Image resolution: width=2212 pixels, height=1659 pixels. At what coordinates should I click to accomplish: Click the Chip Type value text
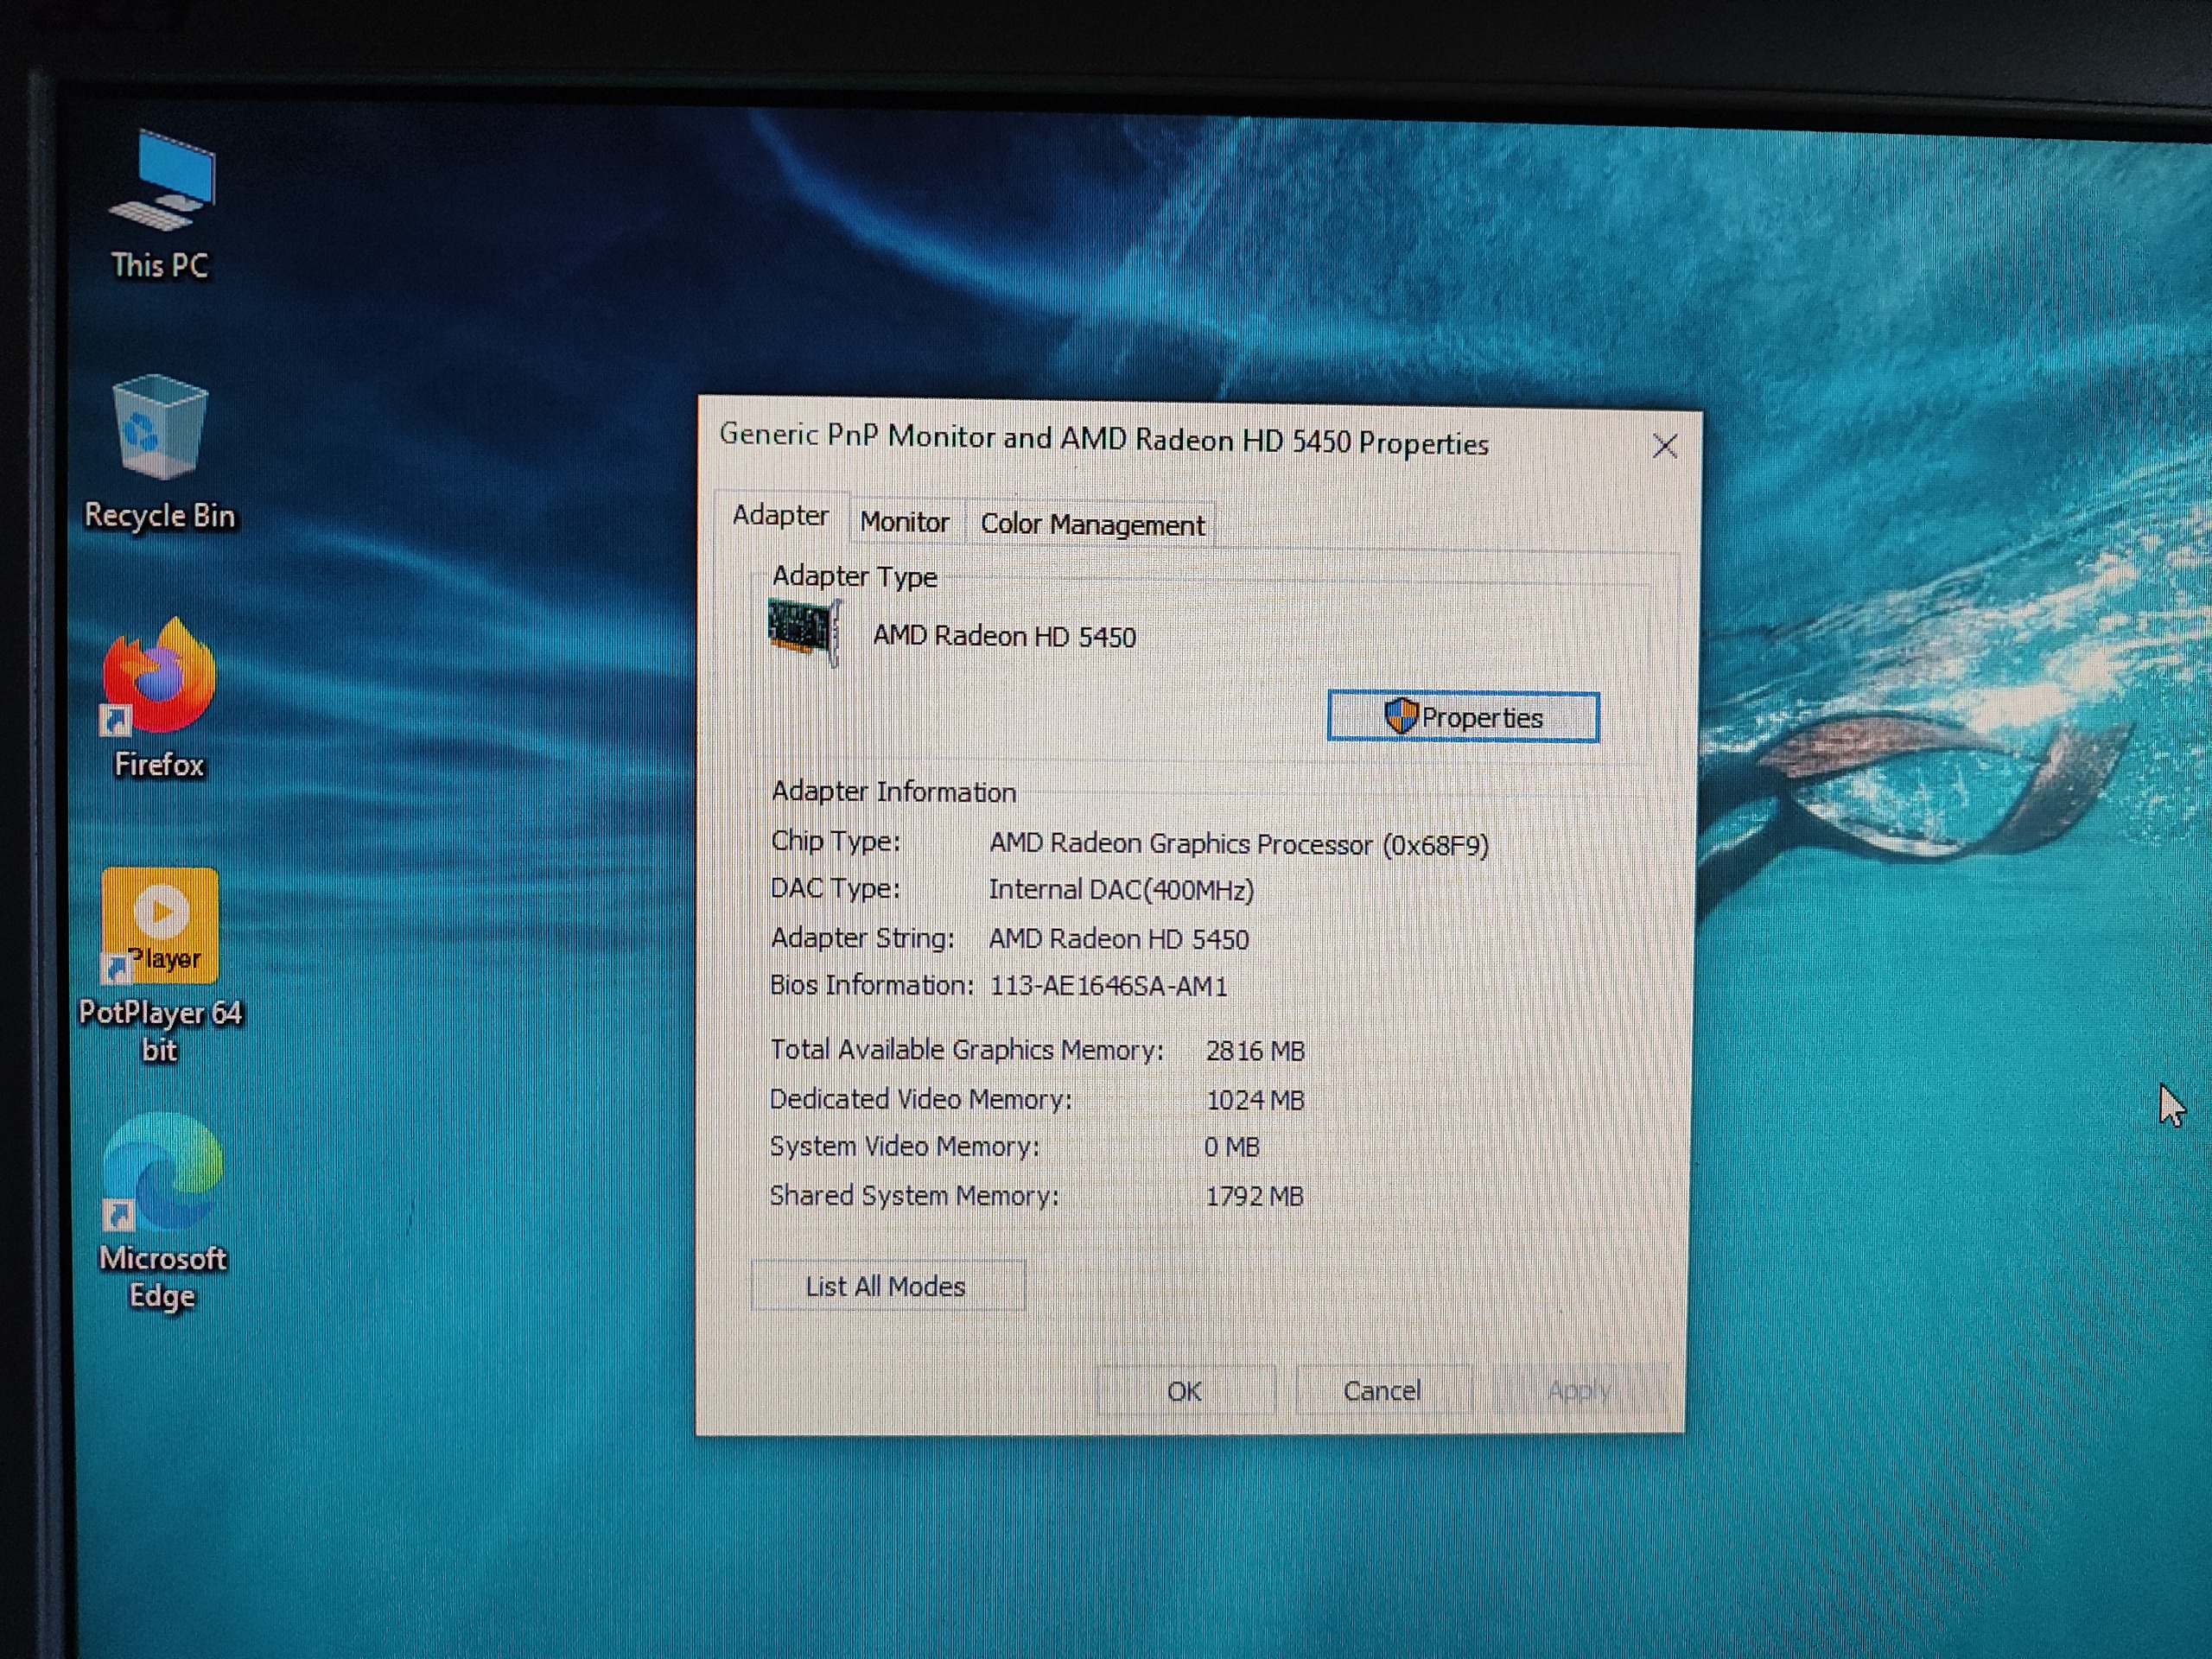click(x=1238, y=845)
